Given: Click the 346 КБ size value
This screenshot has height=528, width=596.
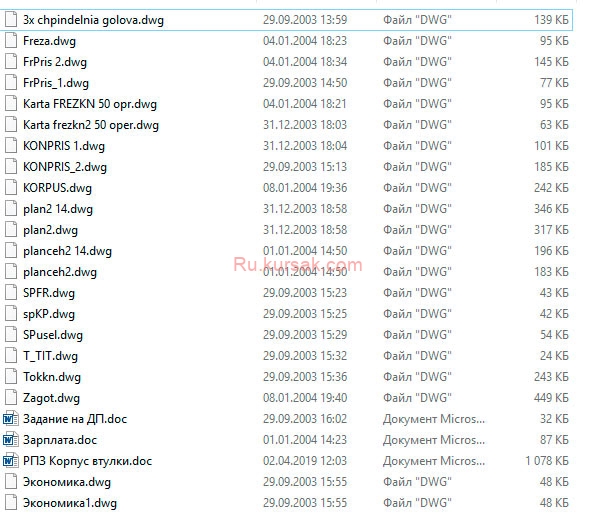Looking at the screenshot, I should pos(551,208).
